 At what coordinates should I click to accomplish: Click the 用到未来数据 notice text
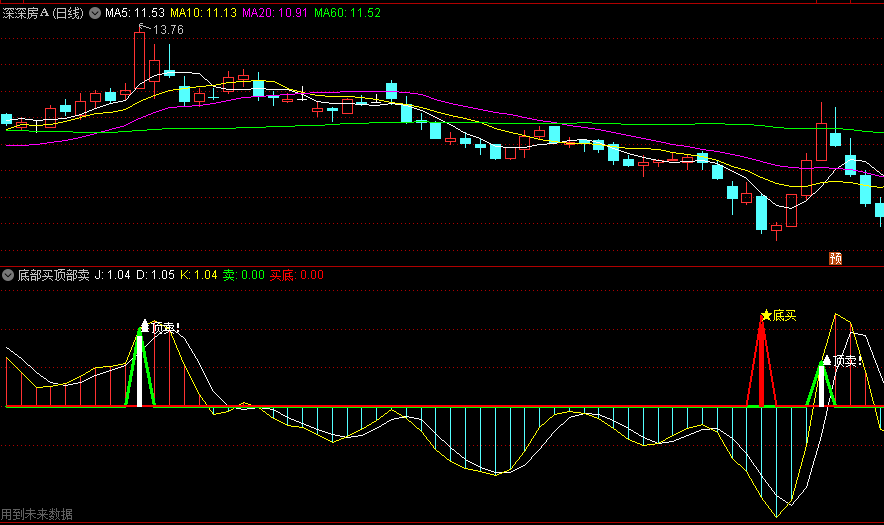click(37, 514)
